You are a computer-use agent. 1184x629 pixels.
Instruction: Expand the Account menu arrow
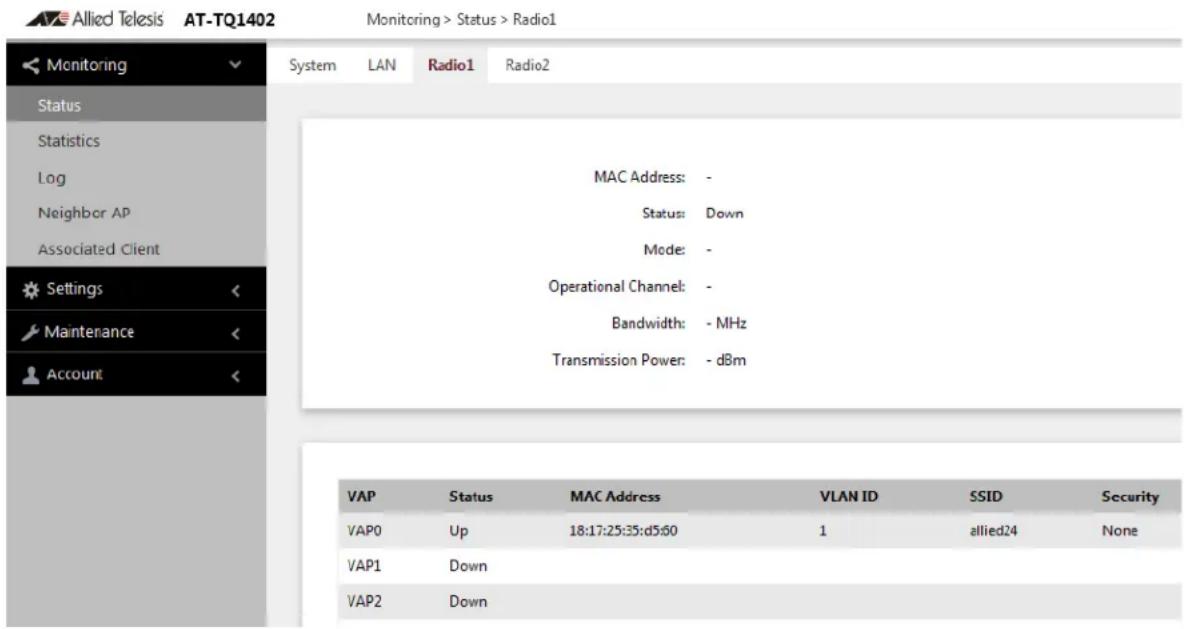(x=236, y=375)
